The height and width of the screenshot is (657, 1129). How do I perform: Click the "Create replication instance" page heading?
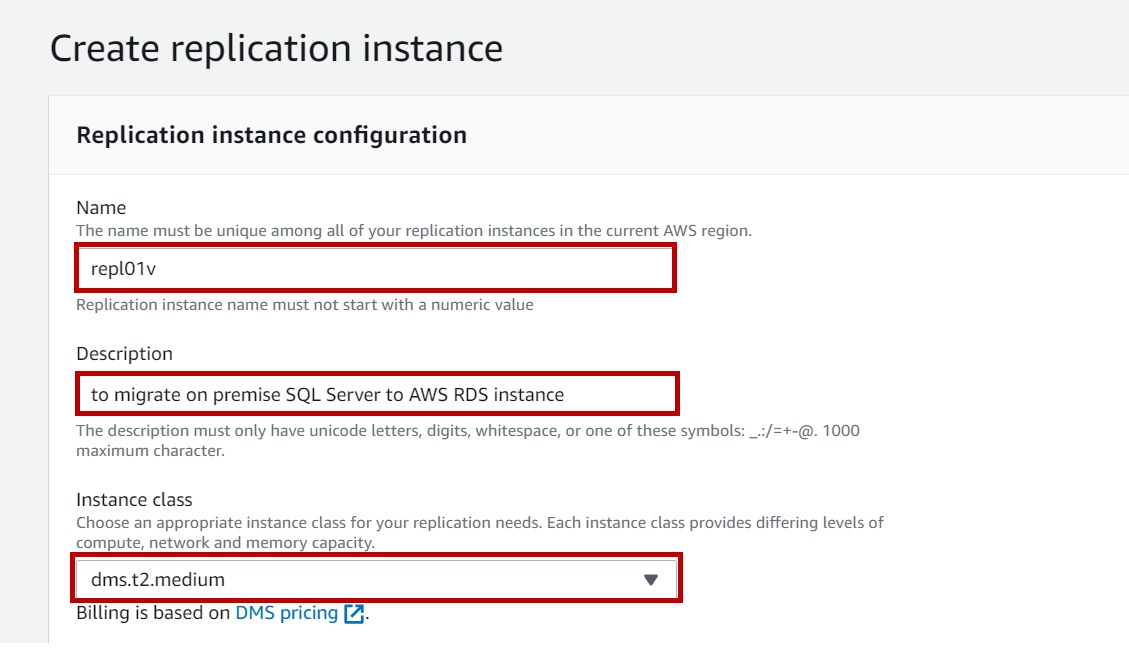pos(276,48)
